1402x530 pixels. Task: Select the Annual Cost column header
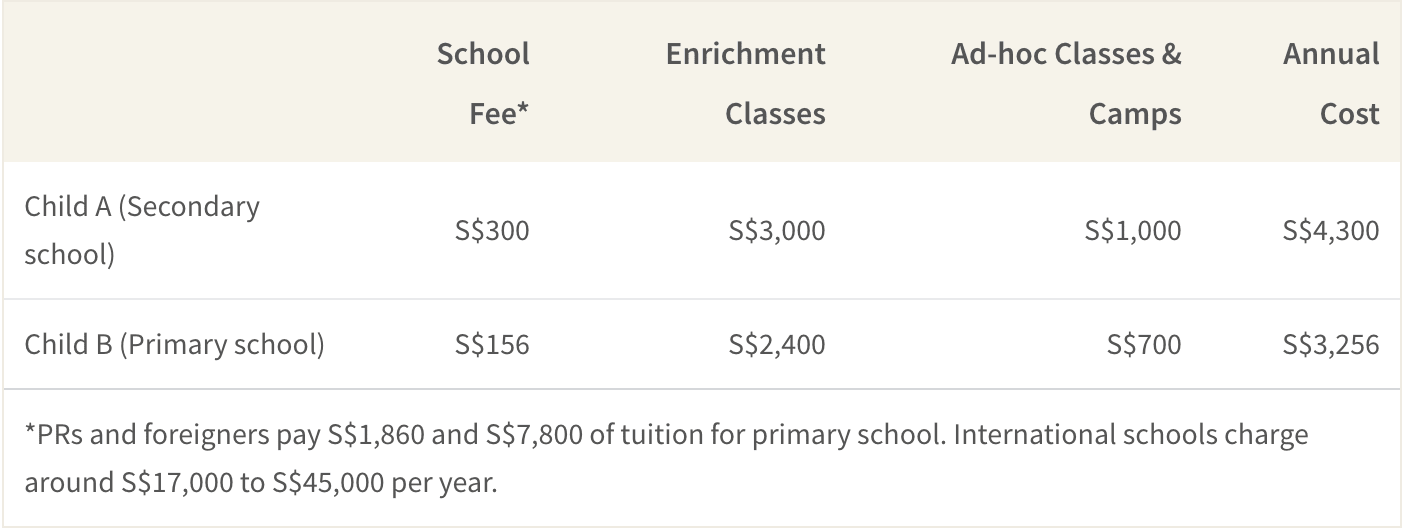(x=1331, y=83)
